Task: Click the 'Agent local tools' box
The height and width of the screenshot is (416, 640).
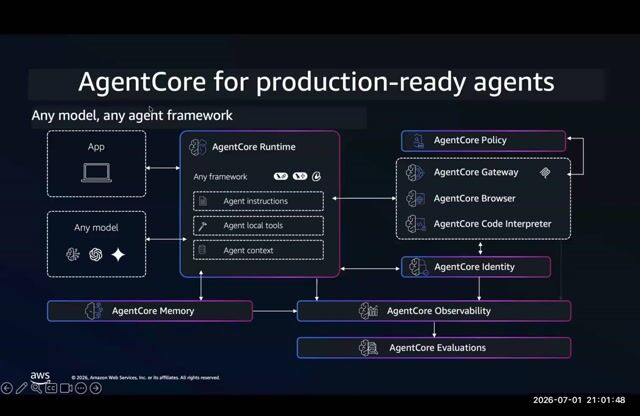Action: [x=258, y=226]
